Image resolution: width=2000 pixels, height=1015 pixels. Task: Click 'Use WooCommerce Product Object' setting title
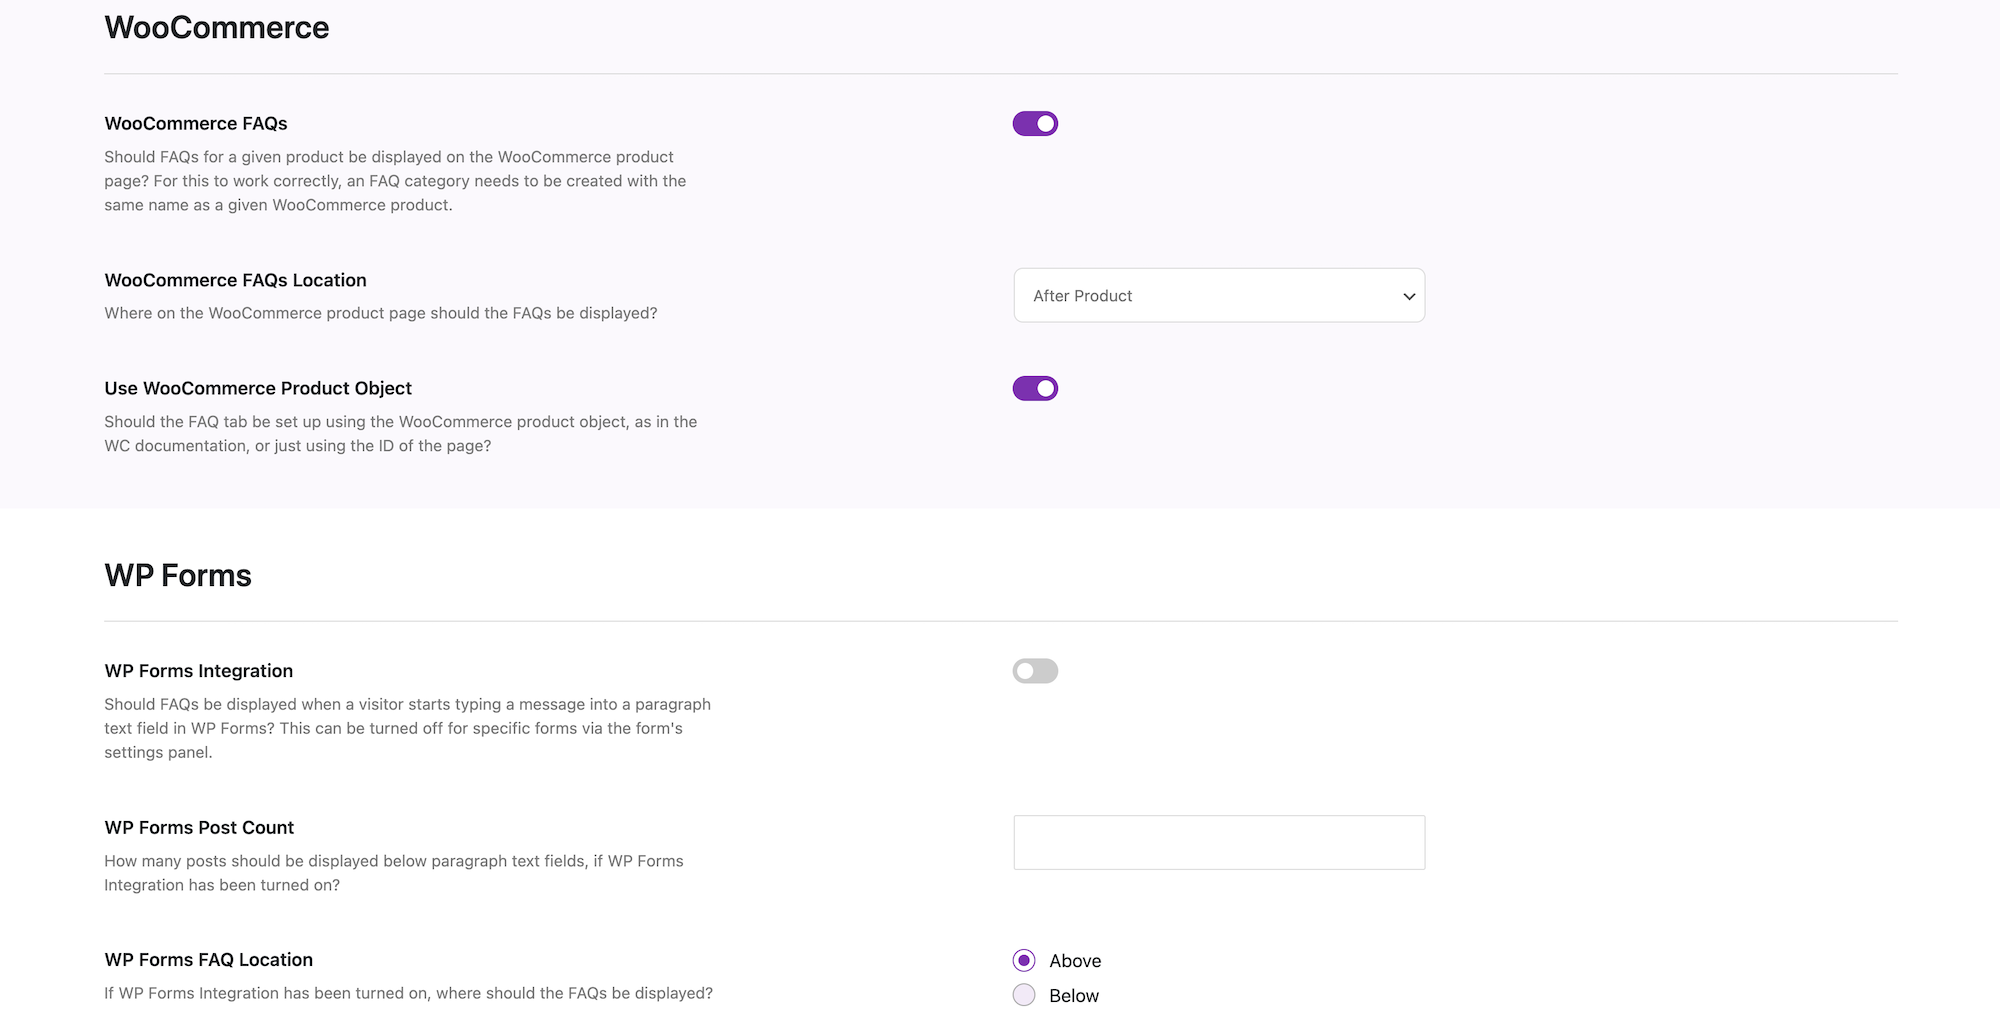[x=258, y=389]
